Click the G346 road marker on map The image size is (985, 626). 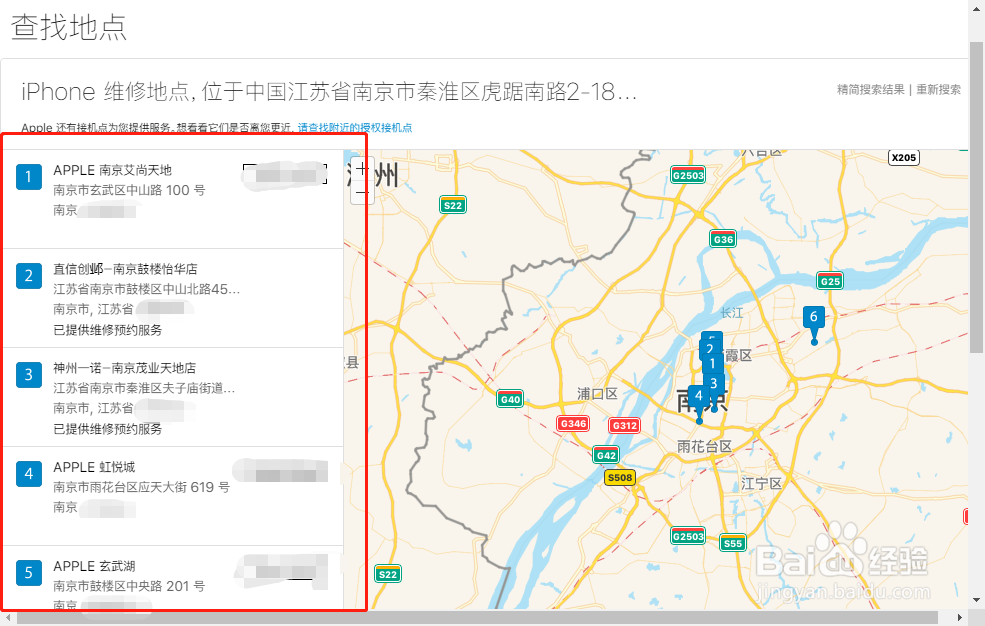click(573, 423)
